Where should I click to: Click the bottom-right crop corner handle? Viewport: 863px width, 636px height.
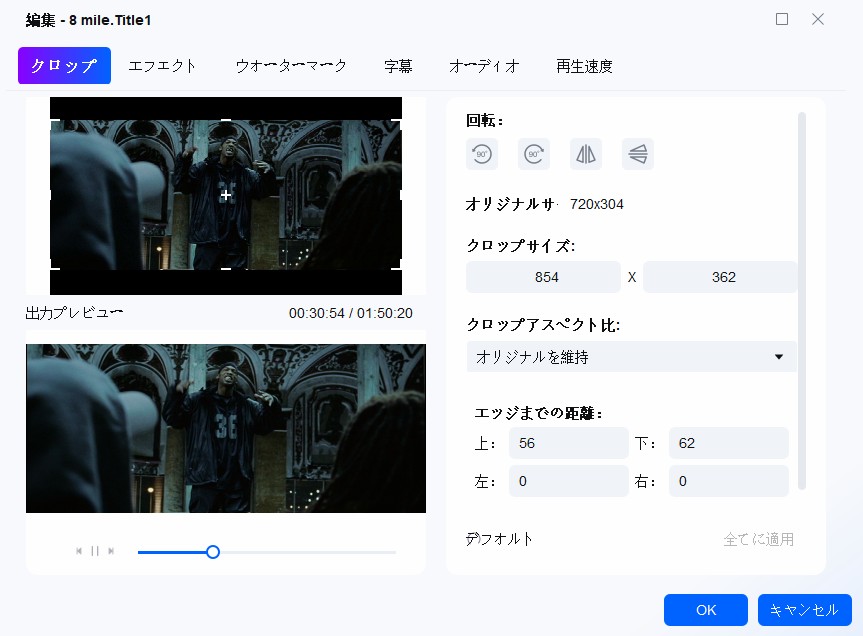(x=397, y=267)
